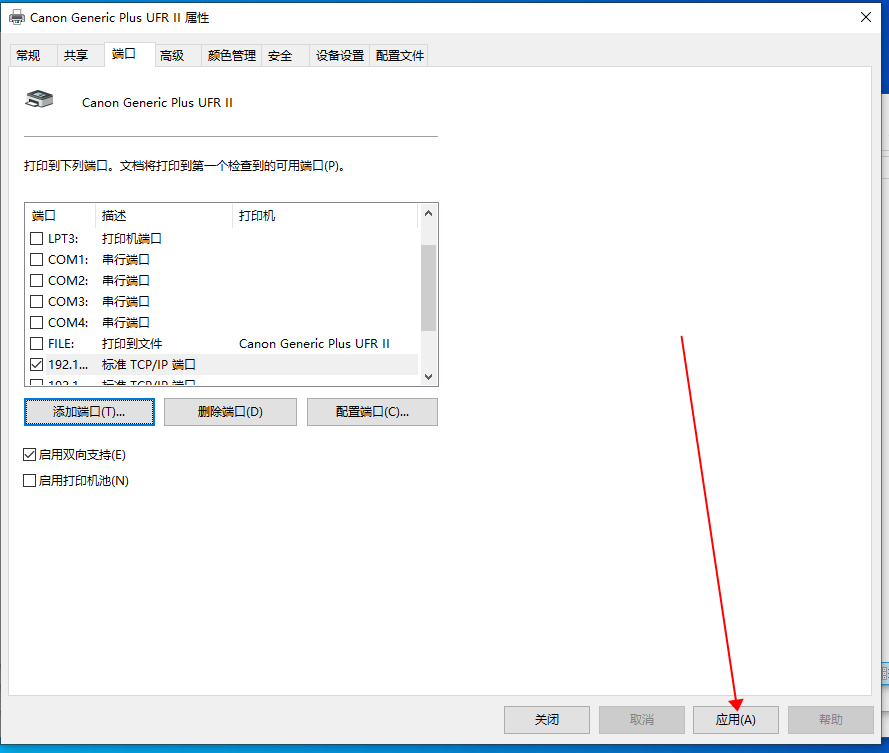Click the printer icon in title bar
The height and width of the screenshot is (753, 889).
pos(17,17)
